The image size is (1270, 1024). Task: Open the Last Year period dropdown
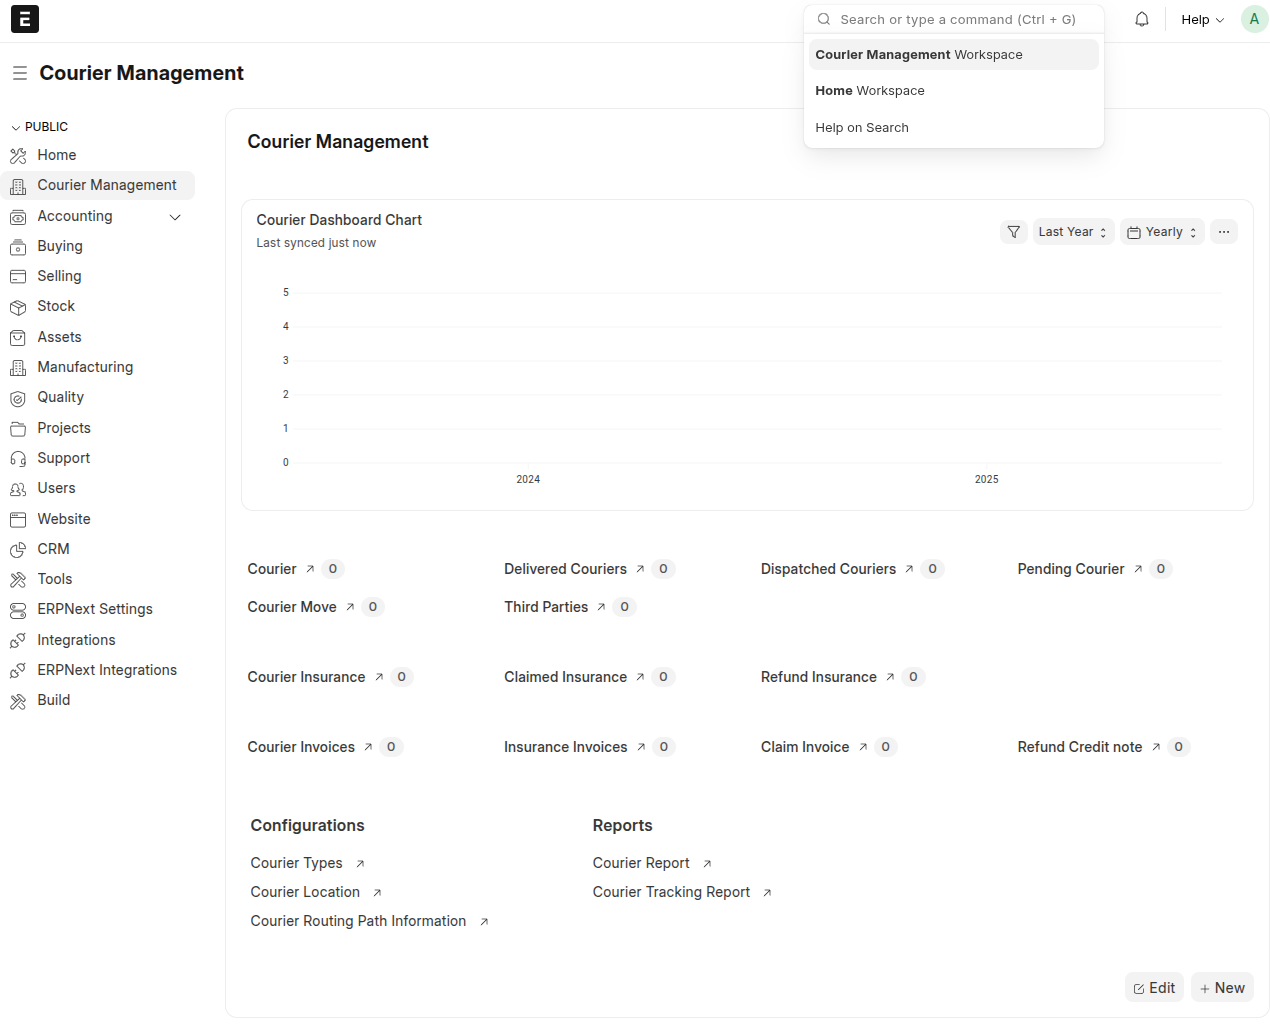pos(1073,232)
